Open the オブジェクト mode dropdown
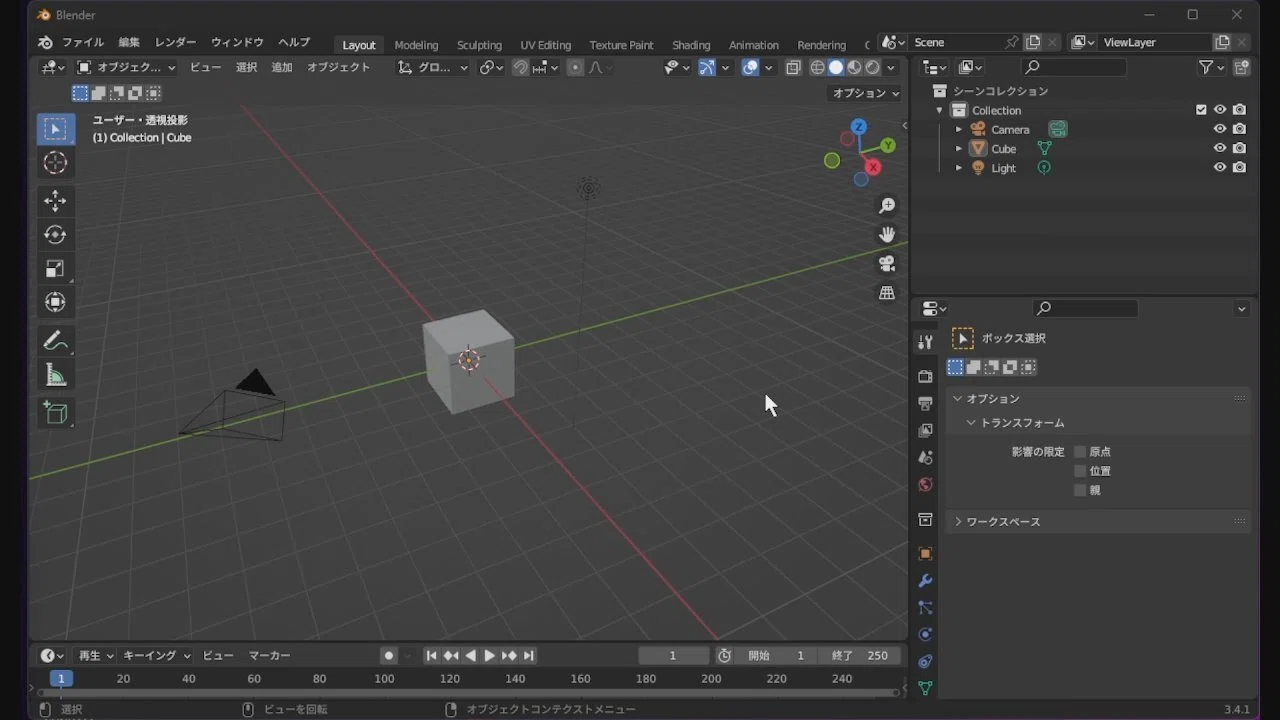The image size is (1280, 720). pos(127,67)
